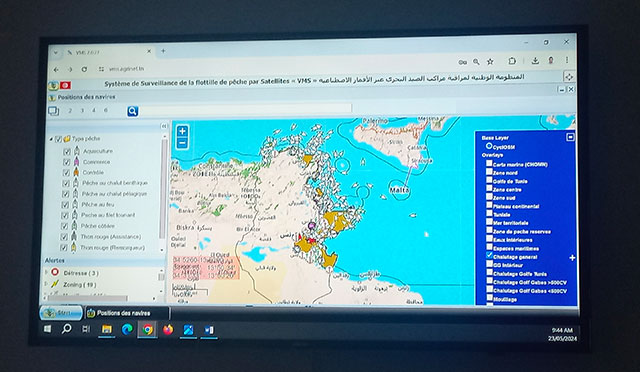This screenshot has width=640, height=372.
Task: Click the red Détresse alert icon
Action: click(x=55, y=272)
